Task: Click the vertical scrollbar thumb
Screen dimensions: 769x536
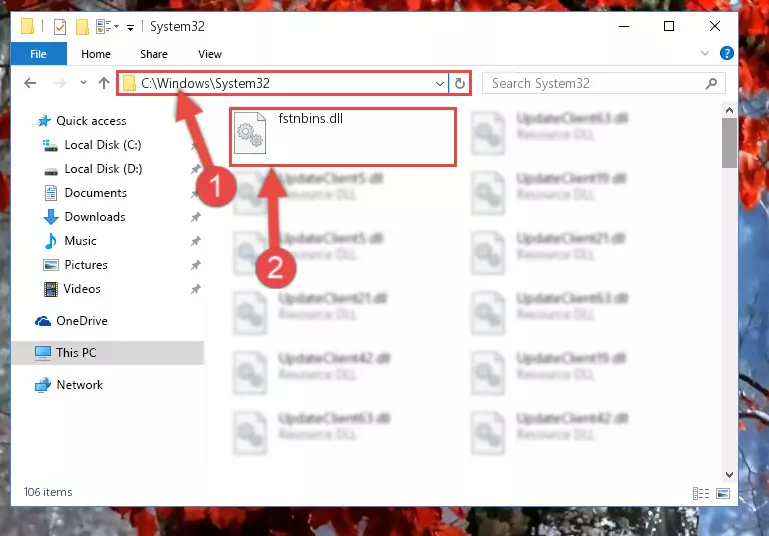Action: (729, 143)
